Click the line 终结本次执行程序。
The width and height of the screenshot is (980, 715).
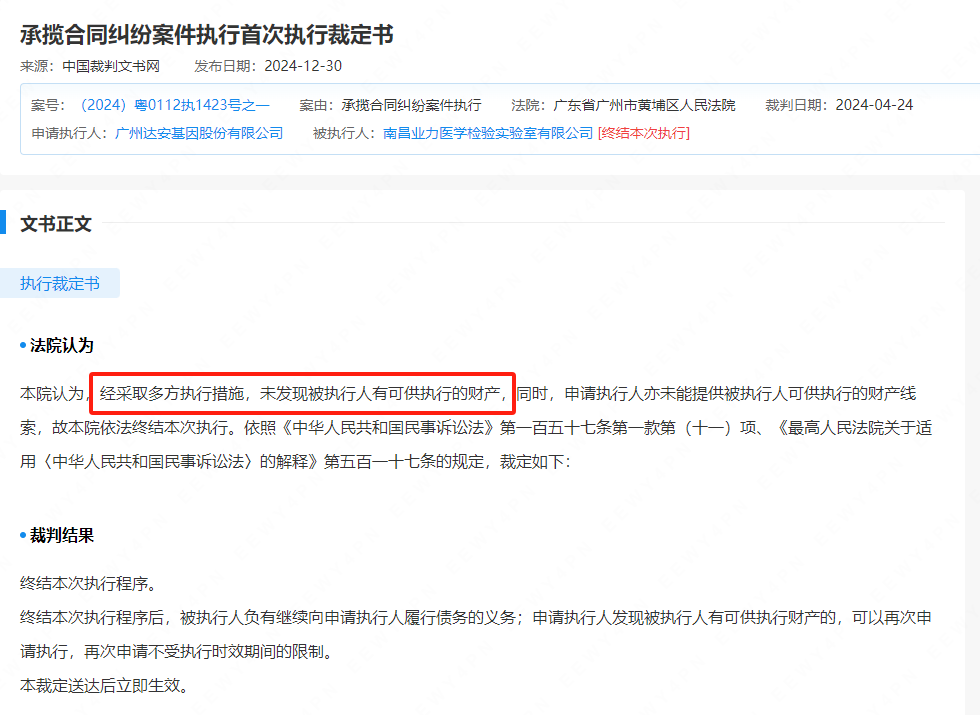pos(88,584)
